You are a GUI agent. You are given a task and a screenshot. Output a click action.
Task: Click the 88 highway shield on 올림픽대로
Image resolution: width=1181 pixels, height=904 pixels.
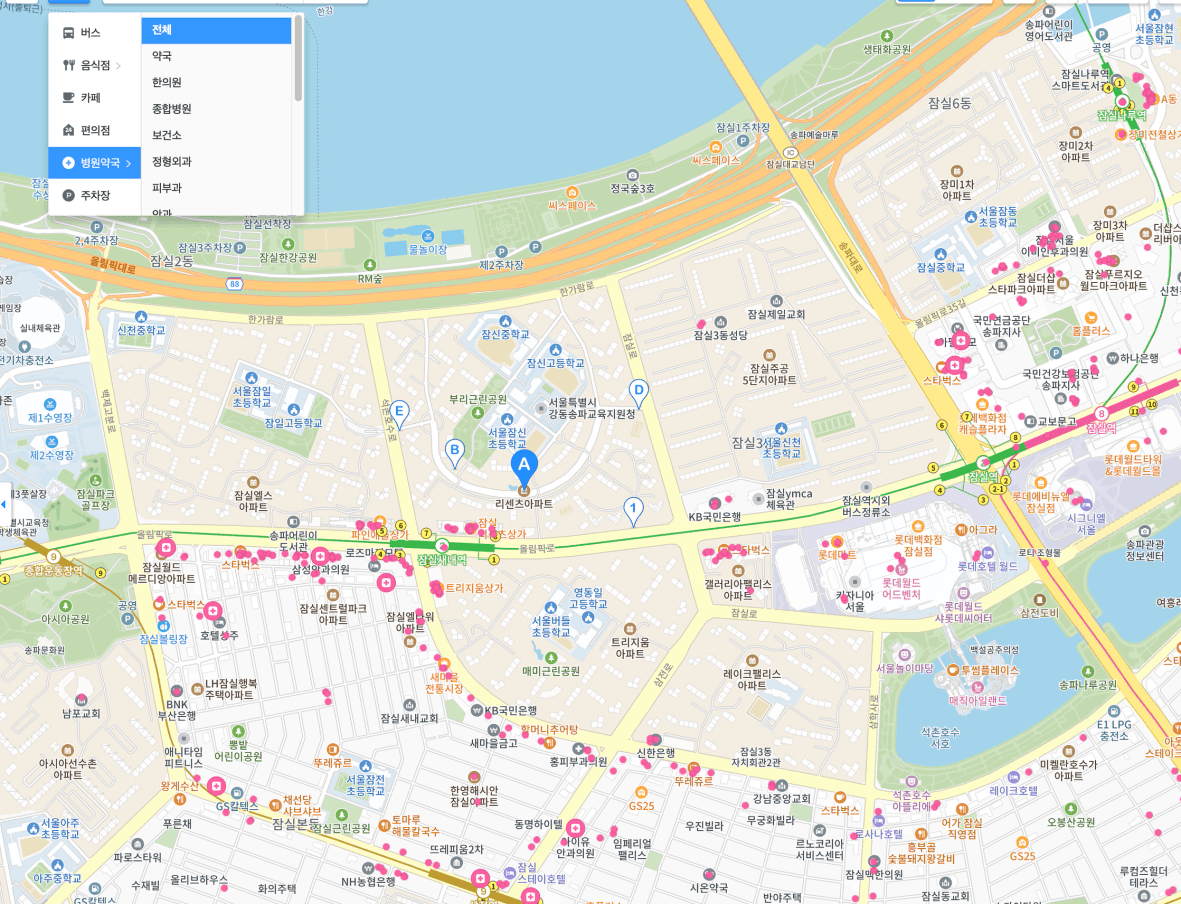(x=236, y=283)
